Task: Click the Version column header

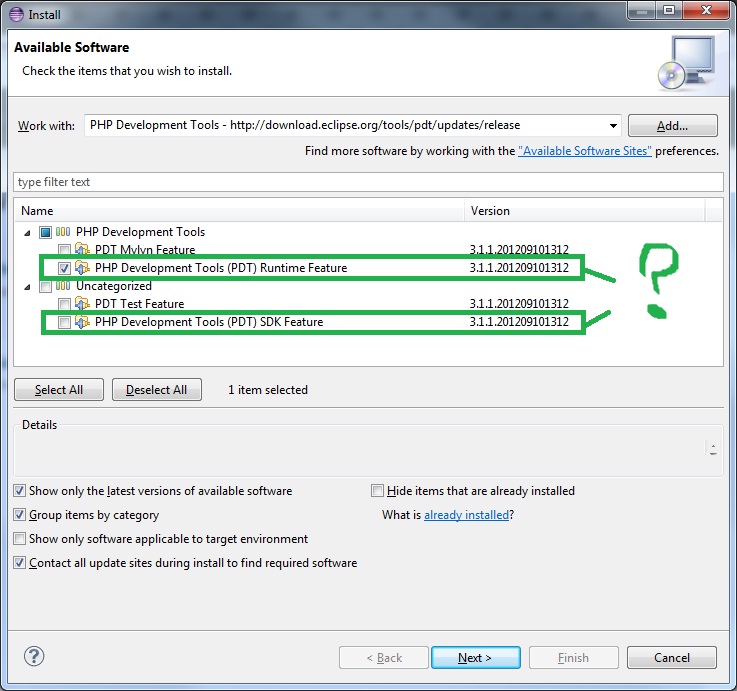Action: pos(585,211)
